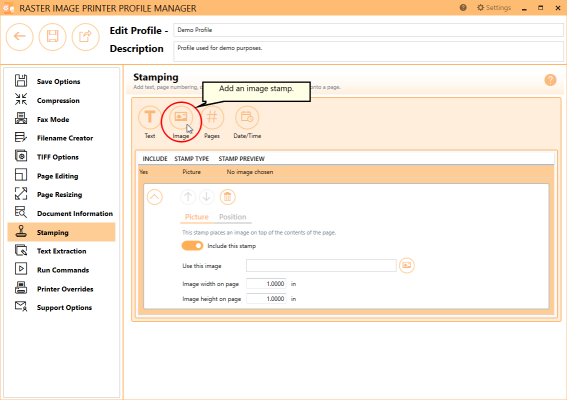Click 'No image chosen' preview text

tap(250, 172)
